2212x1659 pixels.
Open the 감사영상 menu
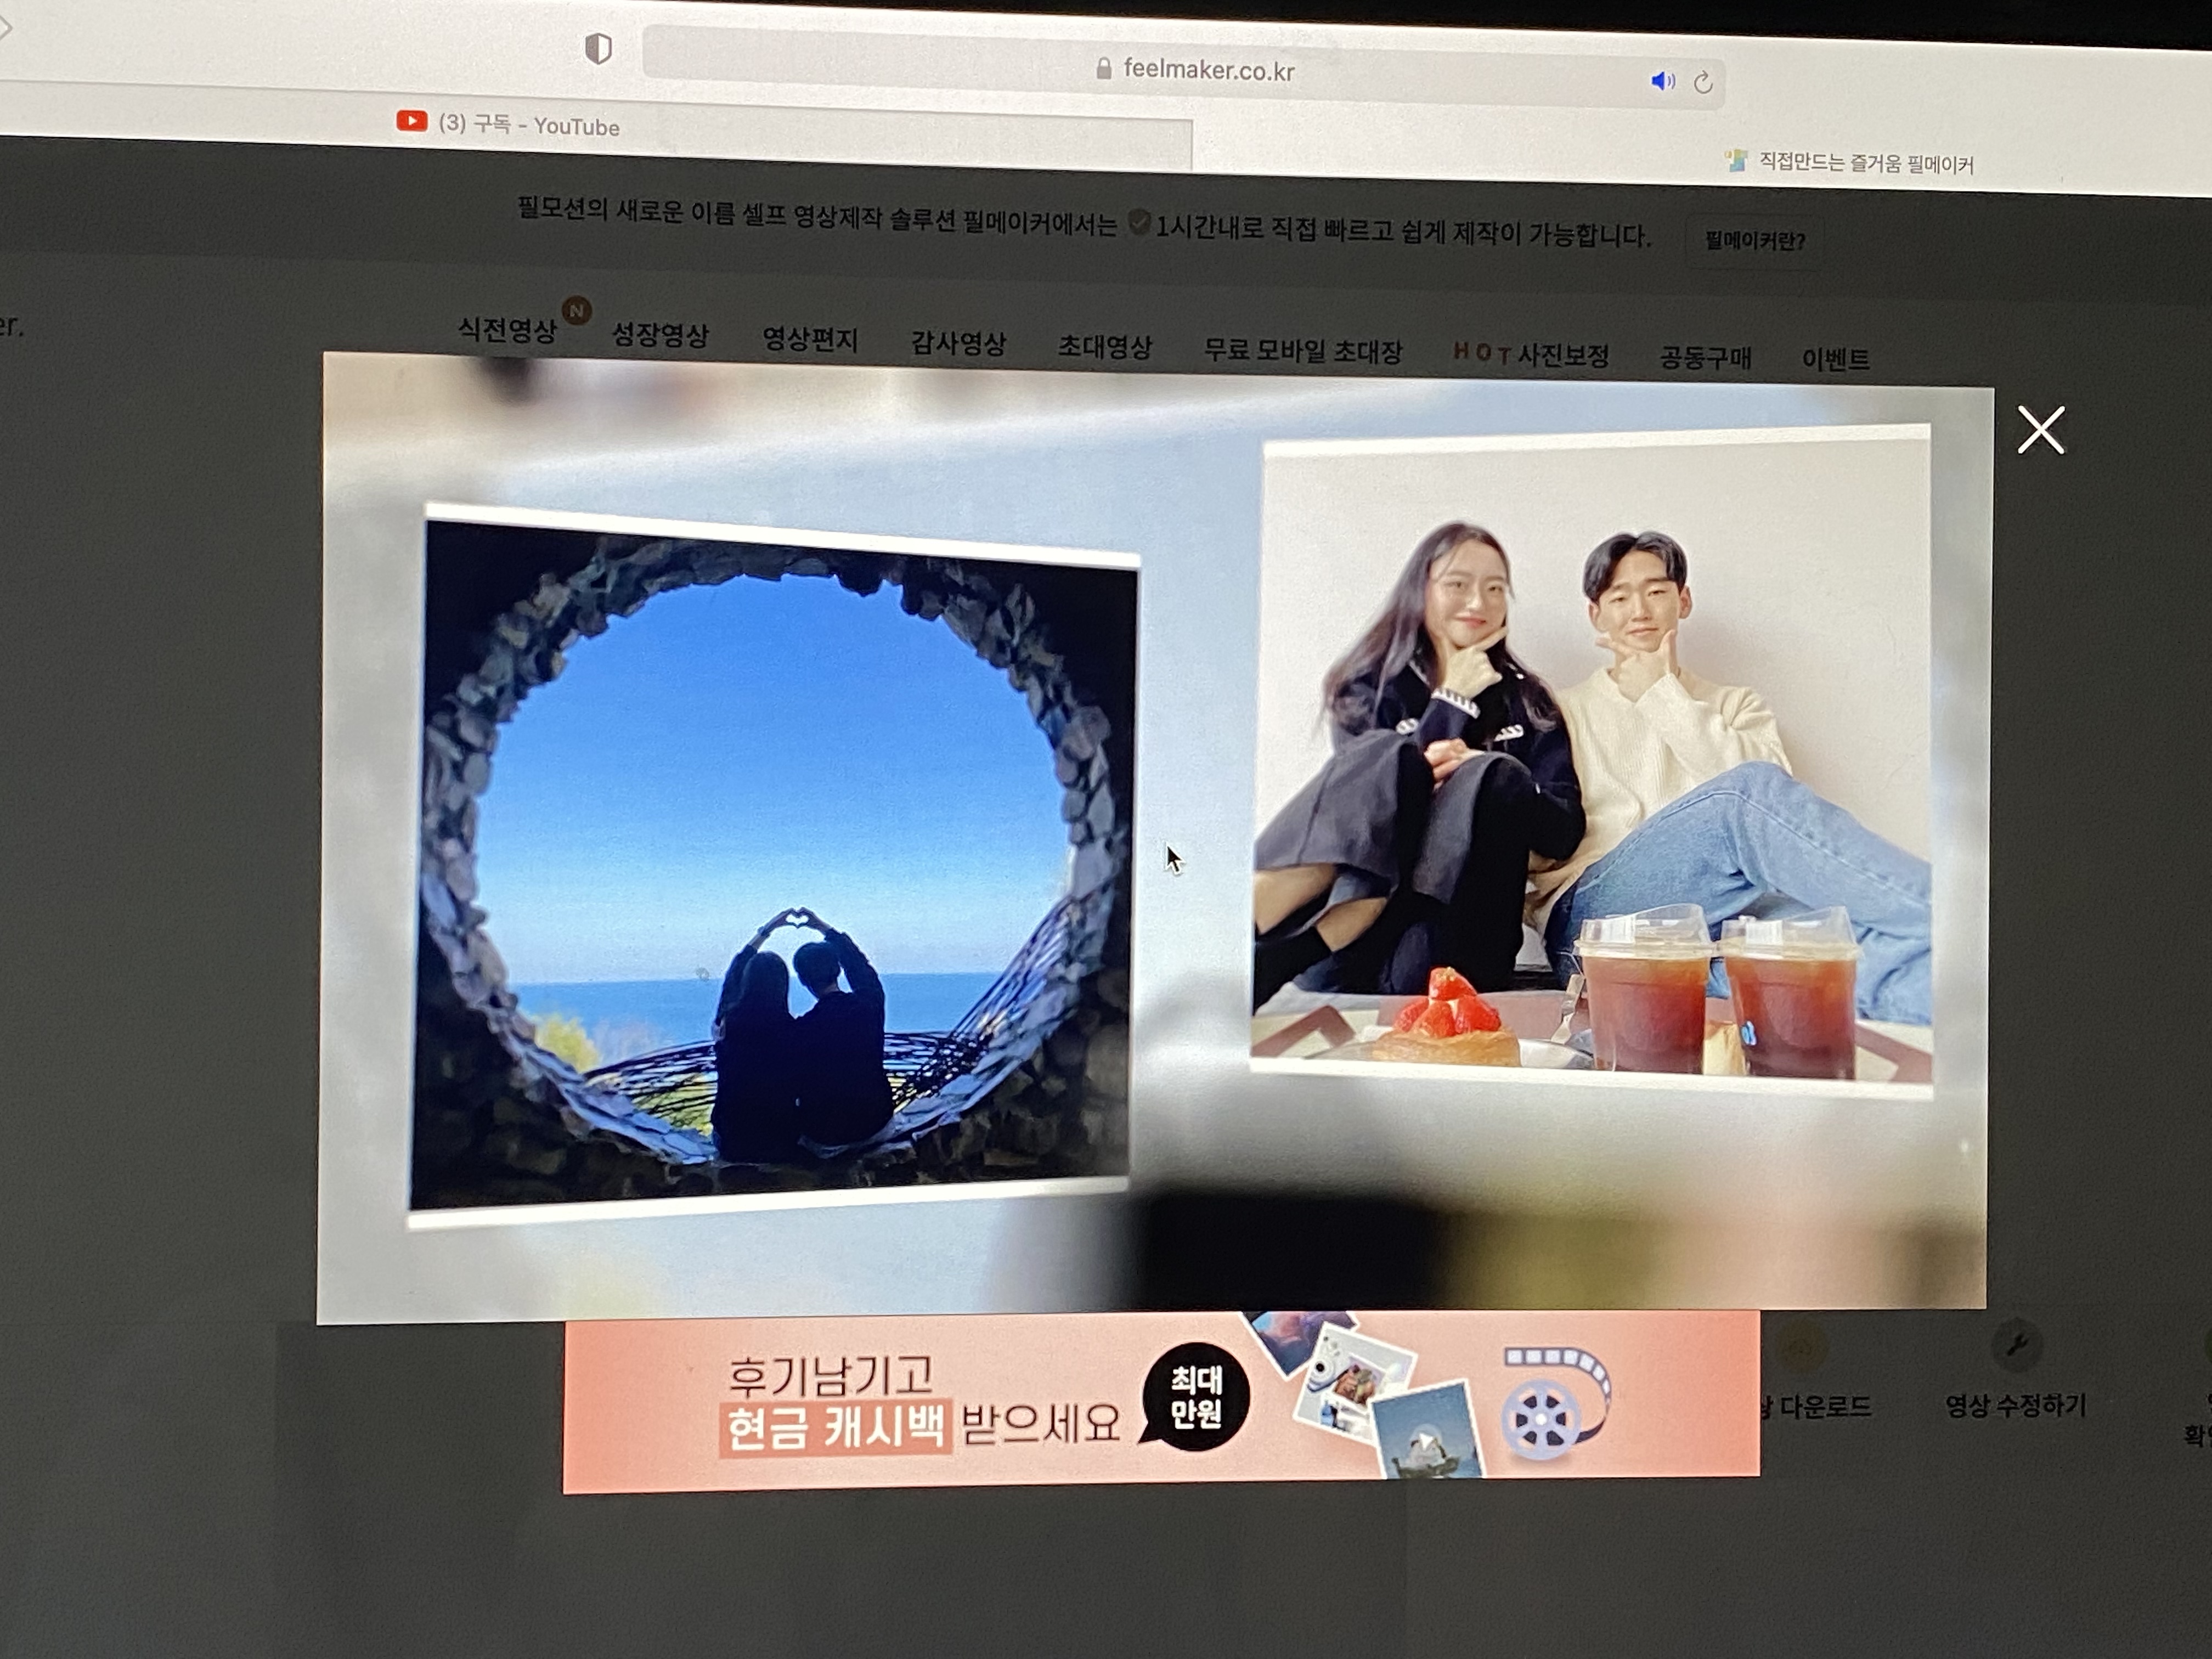pyautogui.click(x=958, y=344)
